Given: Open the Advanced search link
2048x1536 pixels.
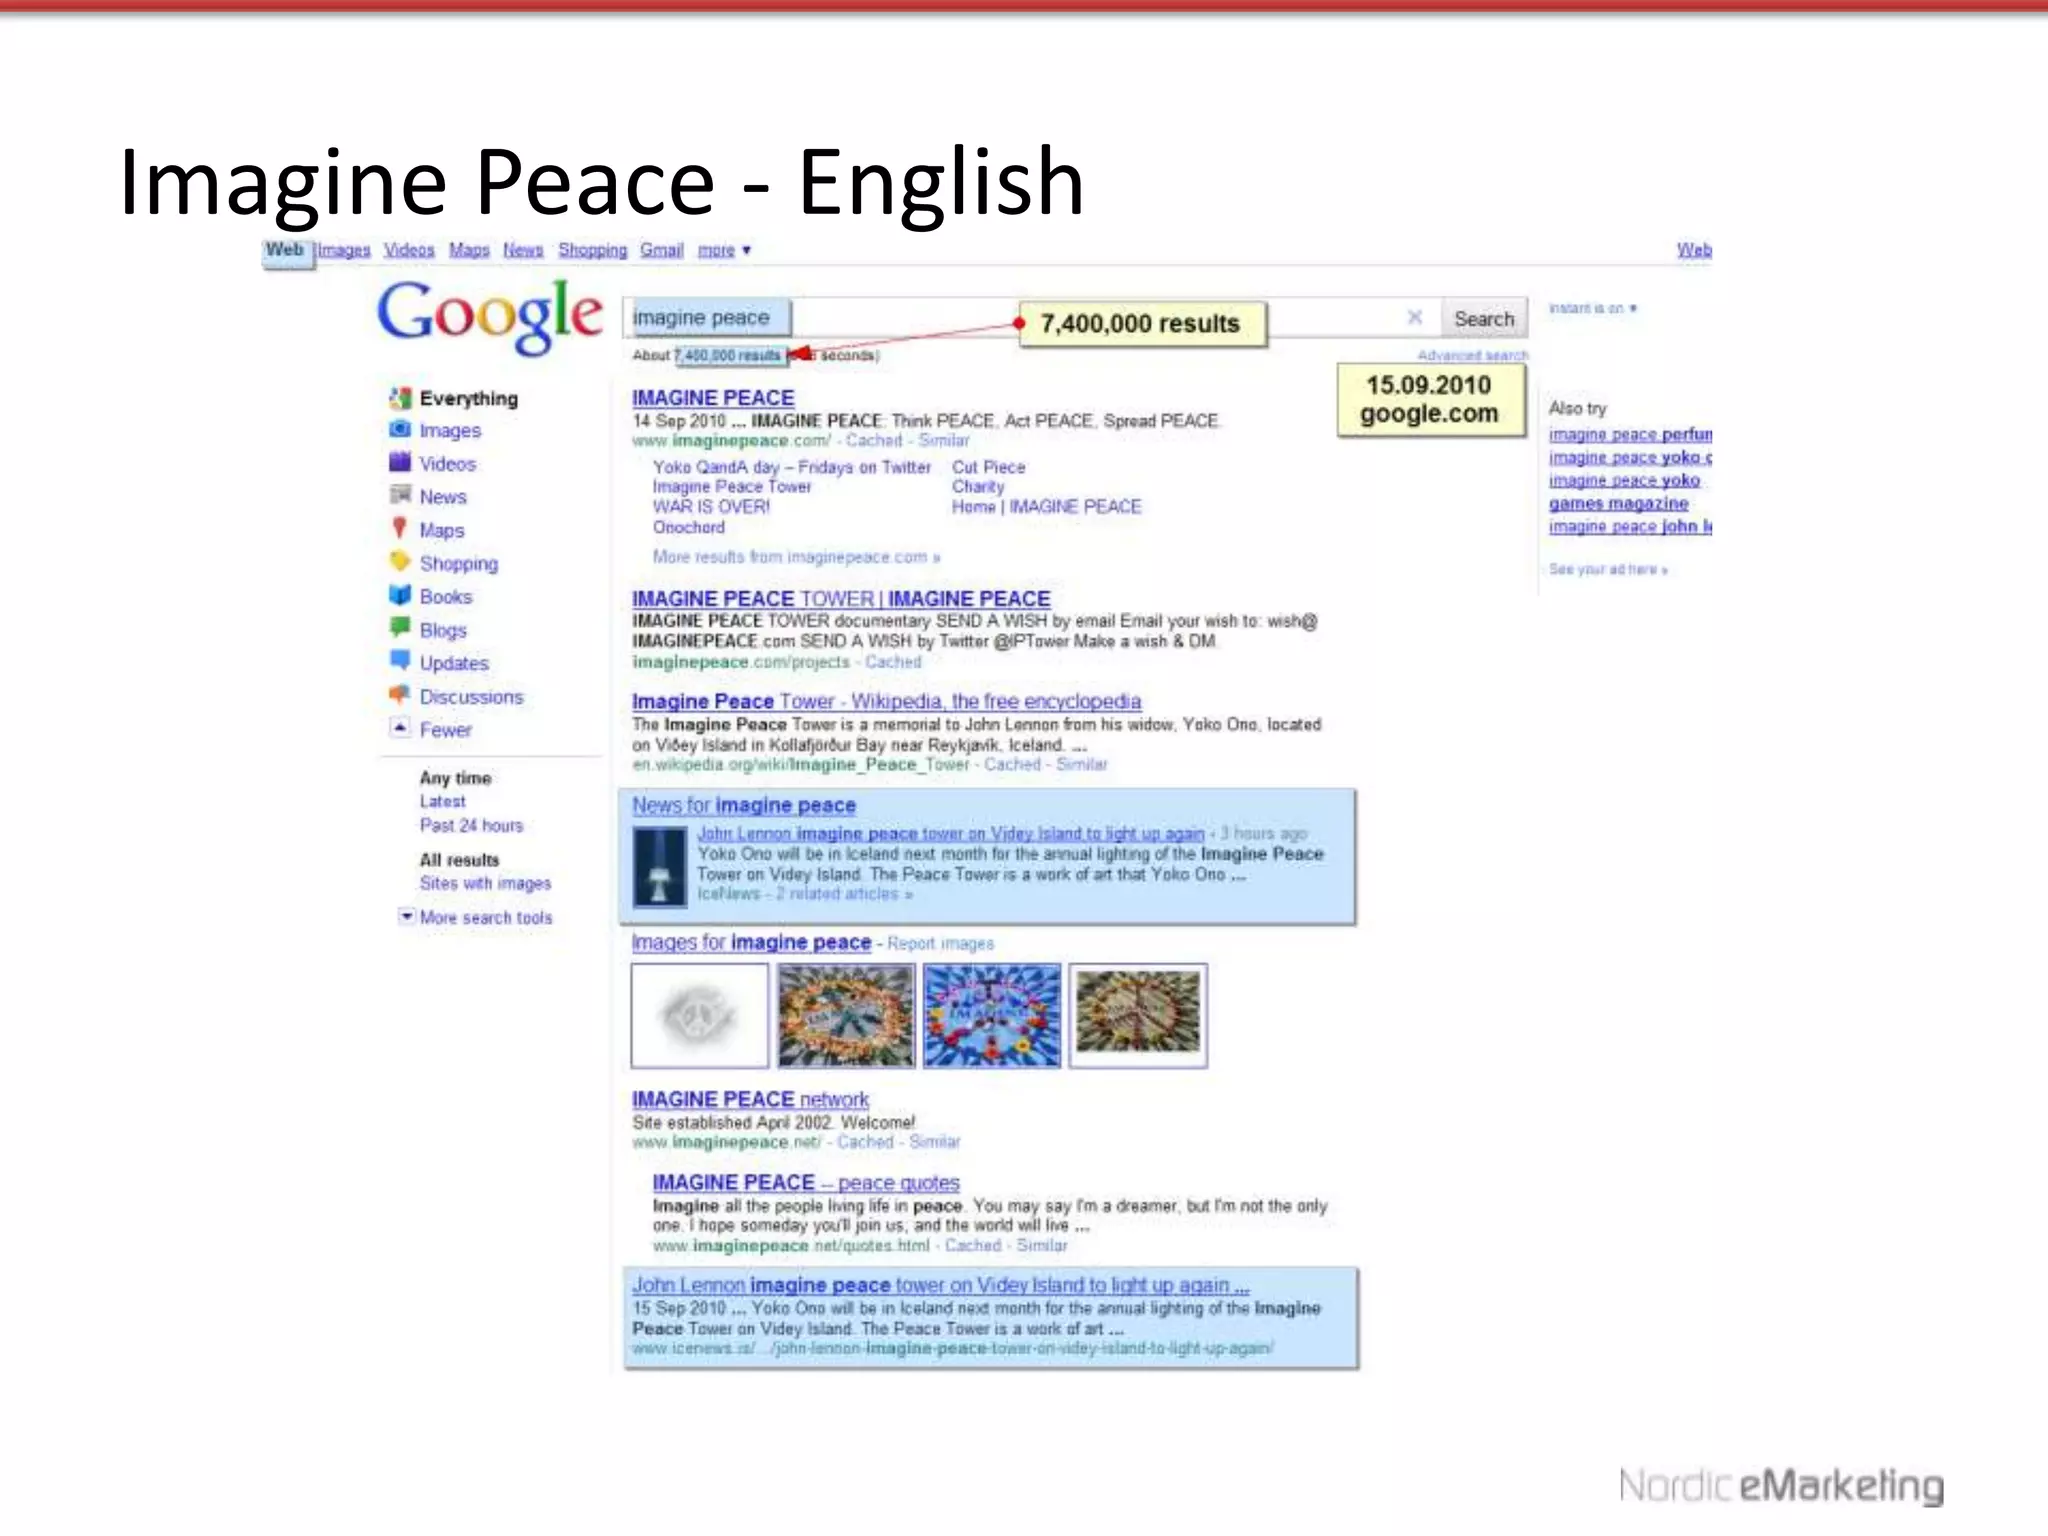Looking at the screenshot, I should point(1472,356).
